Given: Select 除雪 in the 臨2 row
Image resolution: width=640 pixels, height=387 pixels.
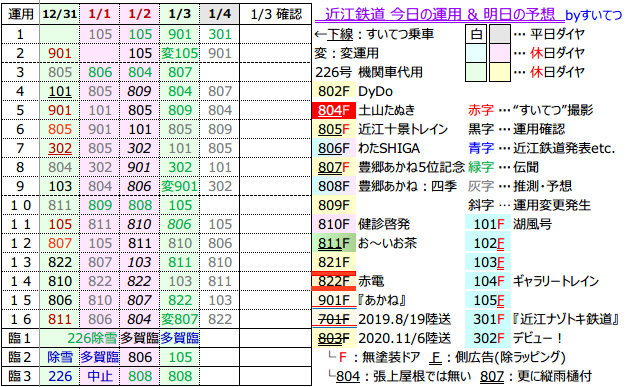Looking at the screenshot, I should click(60, 357).
